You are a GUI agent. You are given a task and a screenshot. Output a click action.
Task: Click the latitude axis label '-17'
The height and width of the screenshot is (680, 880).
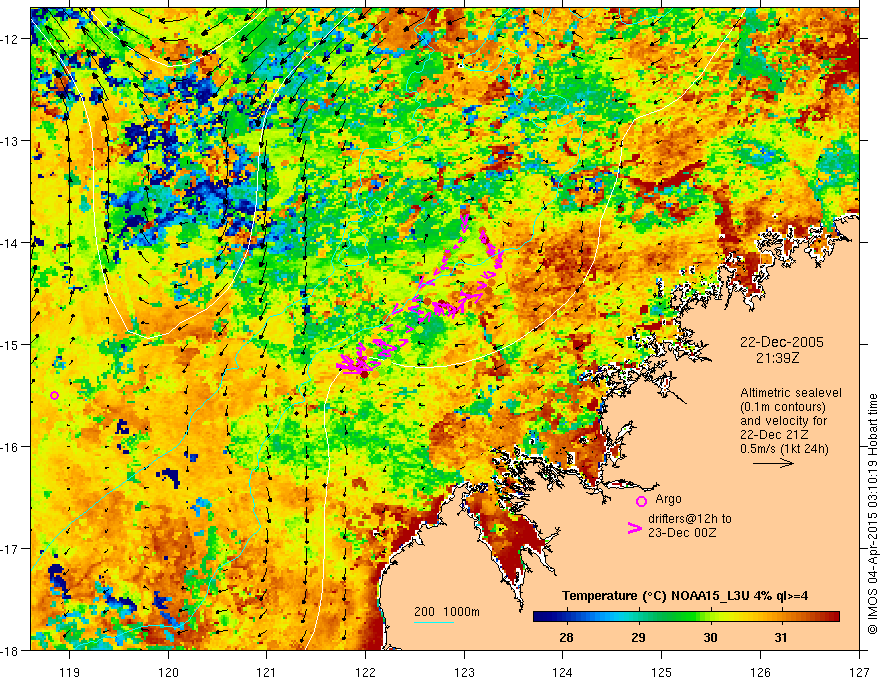pyautogui.click(x=11, y=548)
